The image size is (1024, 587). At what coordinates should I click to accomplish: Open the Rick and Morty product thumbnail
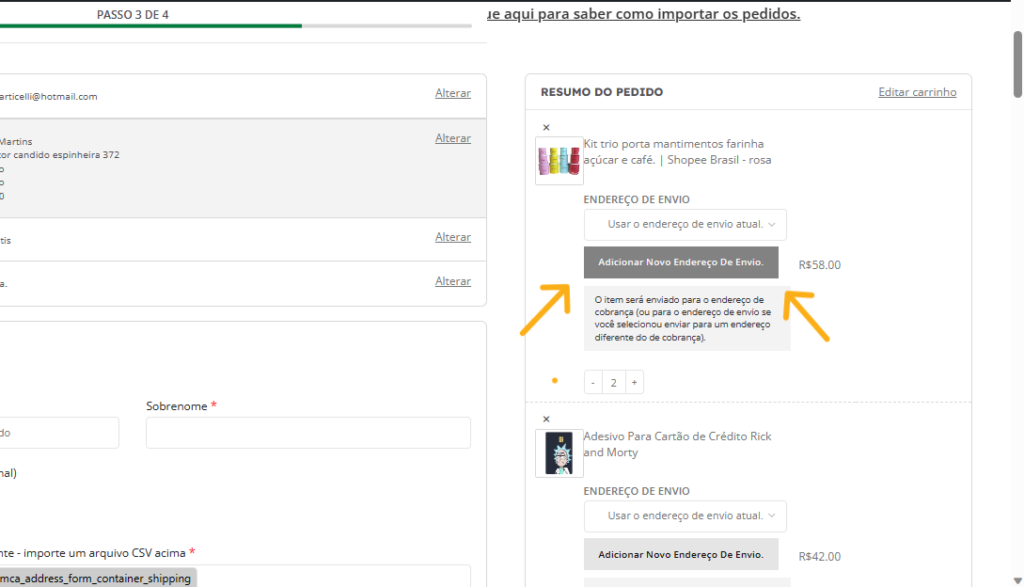[x=559, y=453]
